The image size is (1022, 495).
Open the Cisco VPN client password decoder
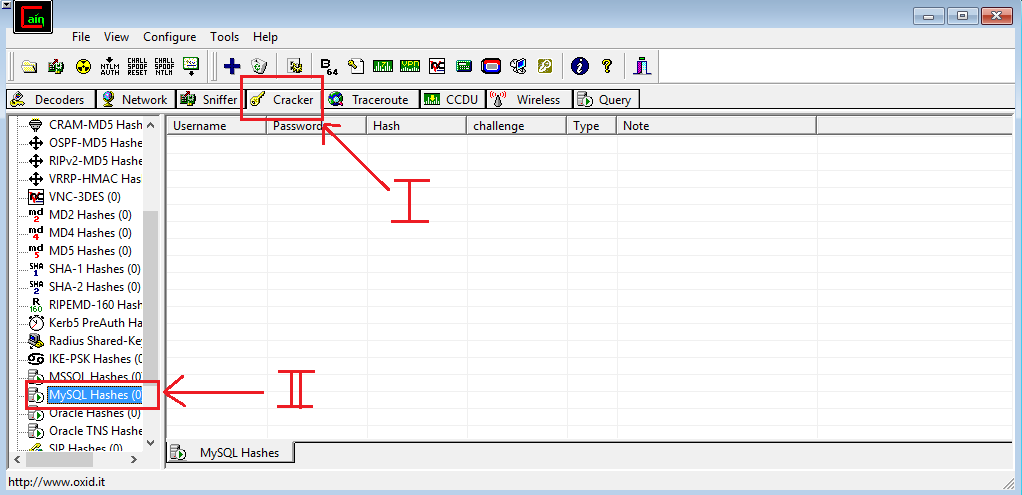coord(410,66)
